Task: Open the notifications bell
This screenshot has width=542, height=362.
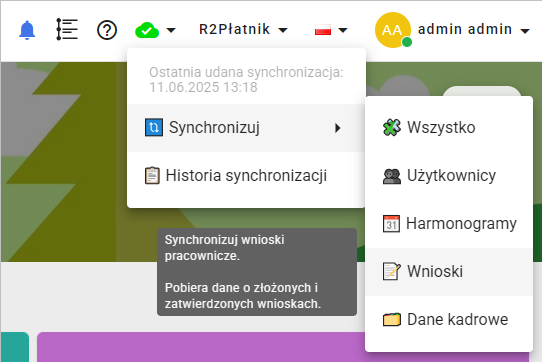Action: pyautogui.click(x=27, y=30)
